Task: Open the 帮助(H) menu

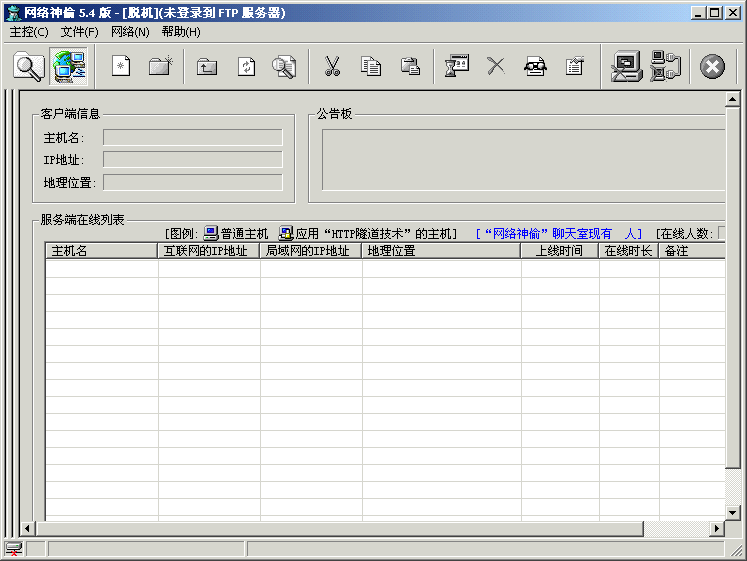Action: 181,32
